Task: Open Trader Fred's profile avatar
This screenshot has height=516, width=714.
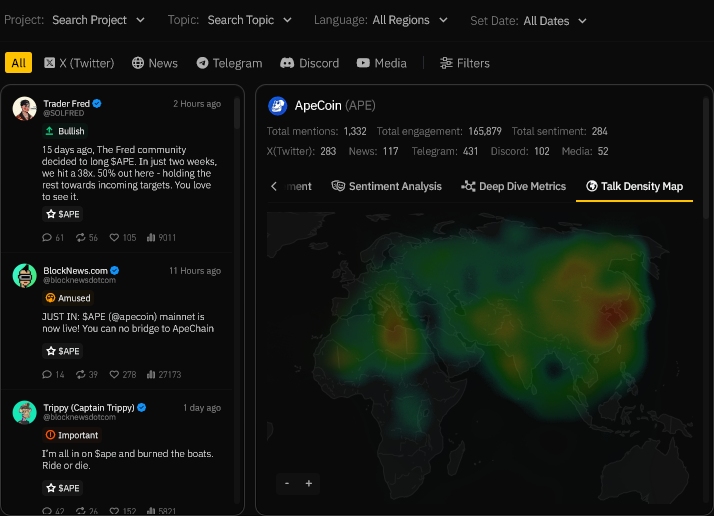Action: [x=24, y=108]
